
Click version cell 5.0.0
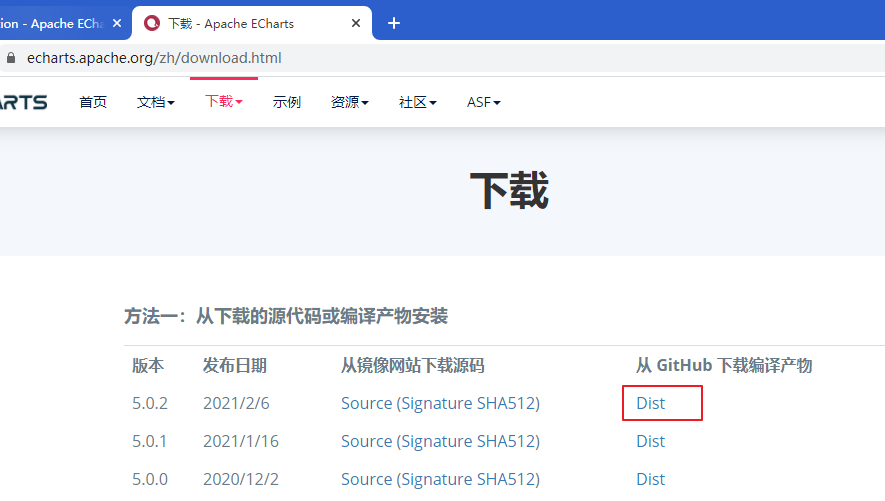click(150, 479)
